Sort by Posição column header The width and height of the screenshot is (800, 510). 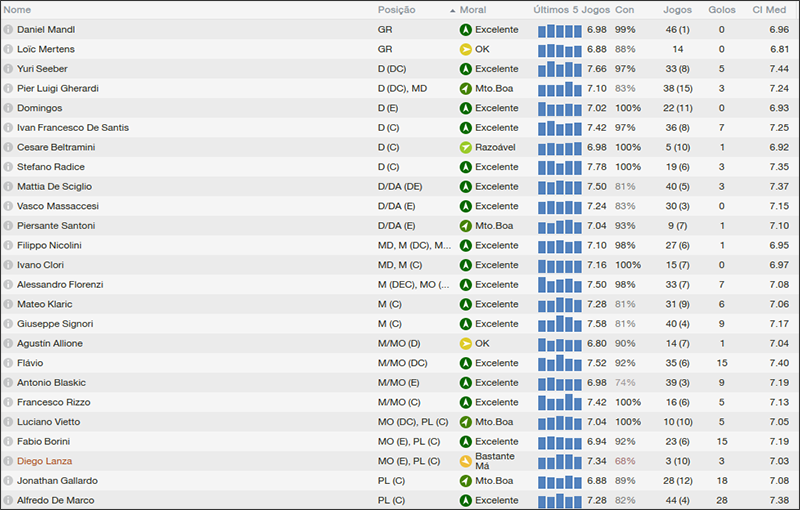396,10
